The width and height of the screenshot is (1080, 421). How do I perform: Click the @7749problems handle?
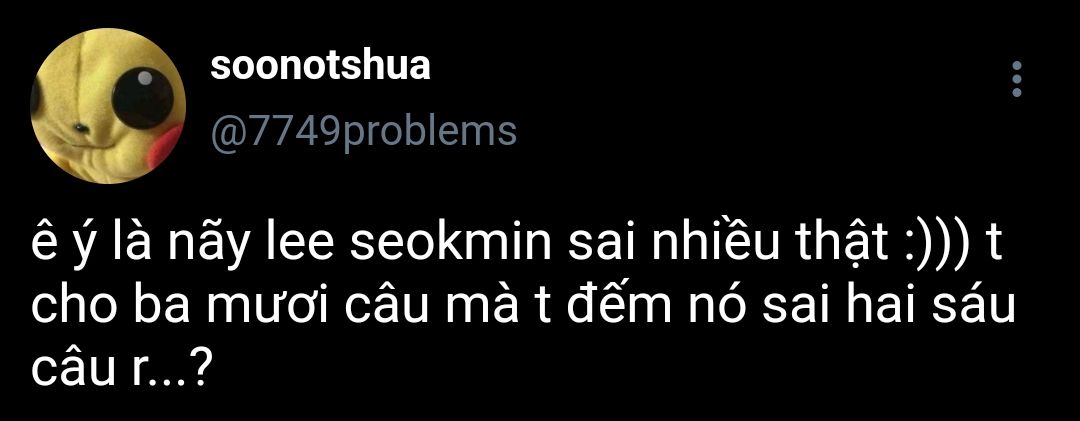click(x=363, y=130)
